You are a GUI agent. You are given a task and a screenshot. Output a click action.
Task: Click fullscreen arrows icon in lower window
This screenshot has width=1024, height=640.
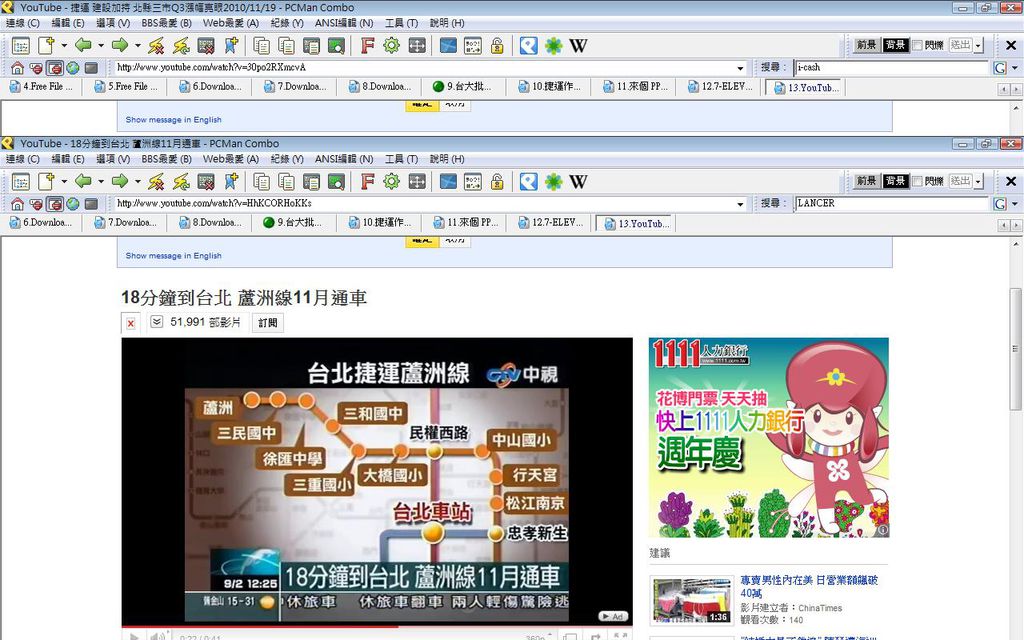(x=417, y=182)
